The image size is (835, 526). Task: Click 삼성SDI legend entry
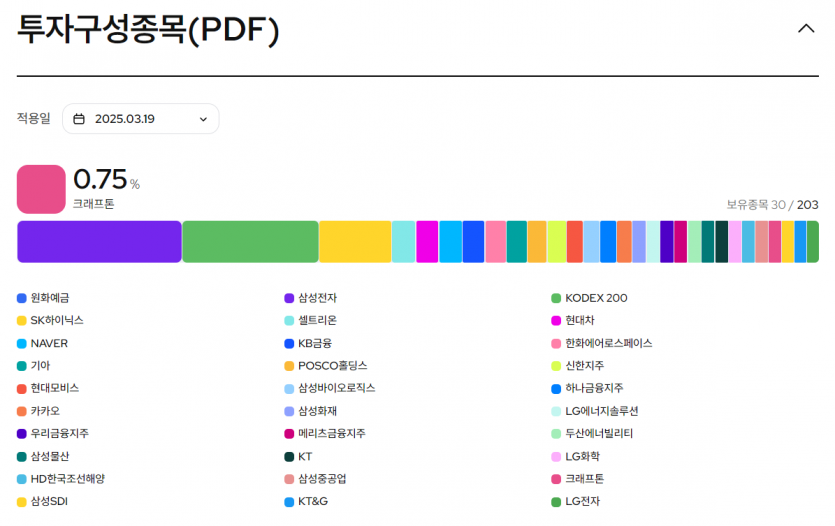[x=43, y=502]
